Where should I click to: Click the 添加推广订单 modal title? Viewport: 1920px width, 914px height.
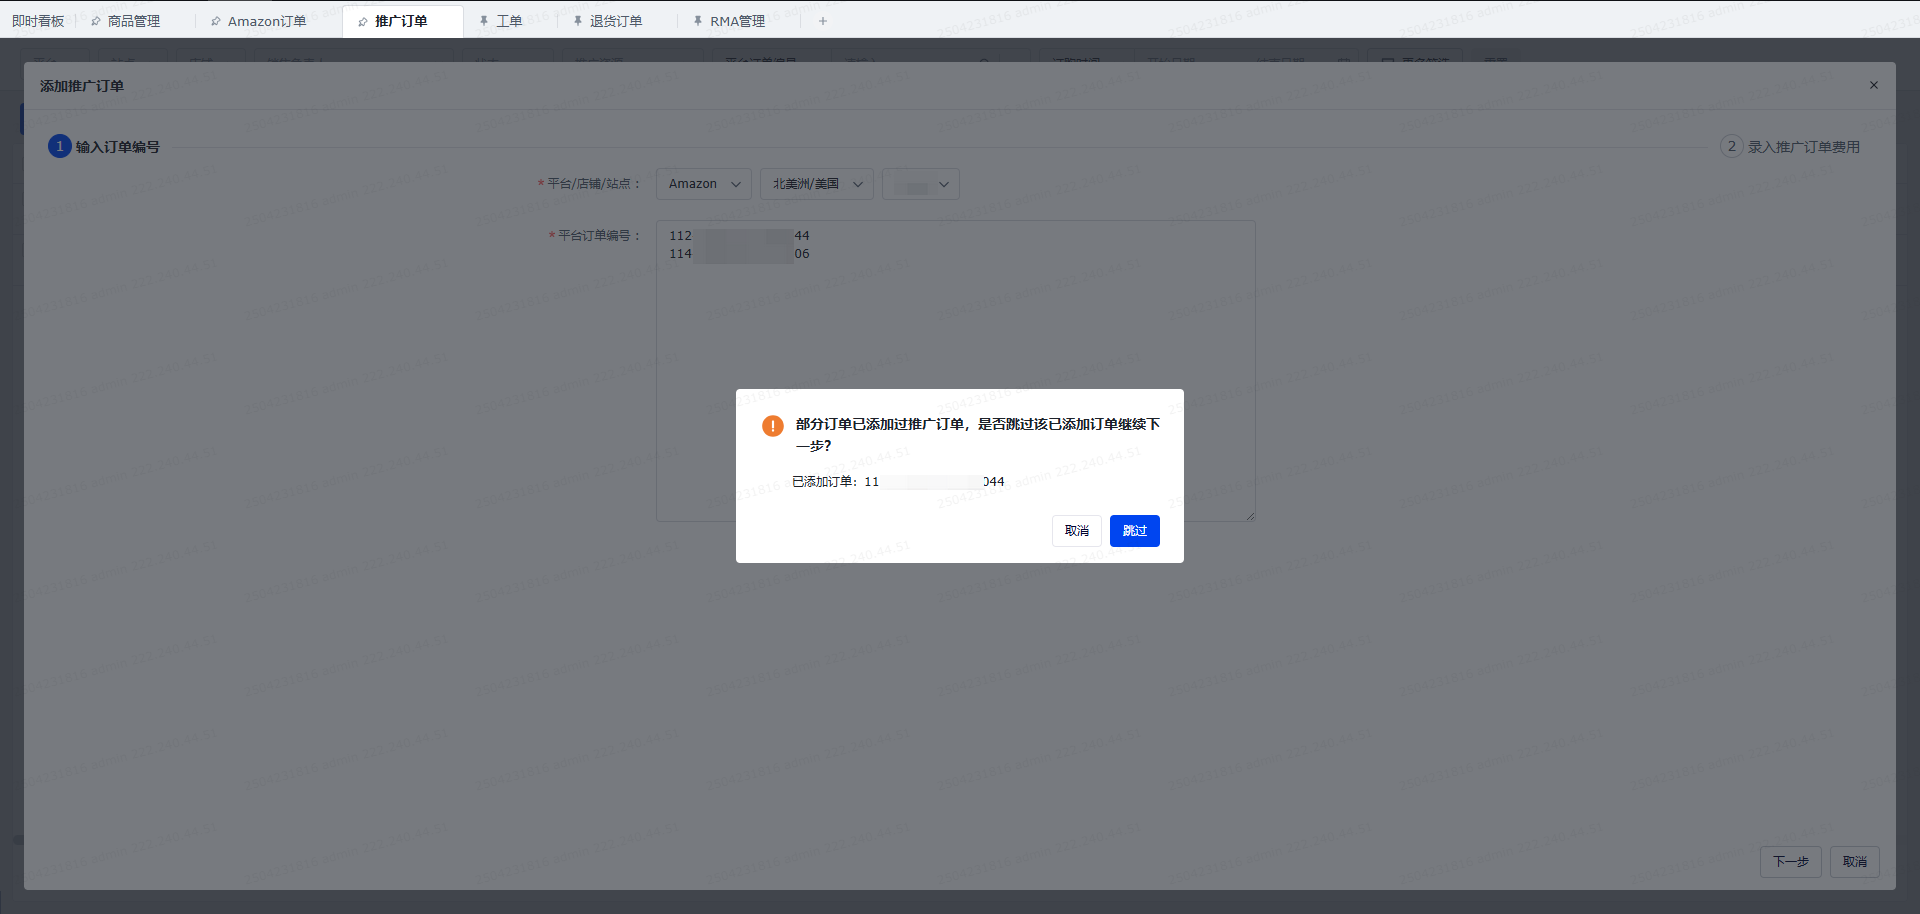pyautogui.click(x=82, y=86)
